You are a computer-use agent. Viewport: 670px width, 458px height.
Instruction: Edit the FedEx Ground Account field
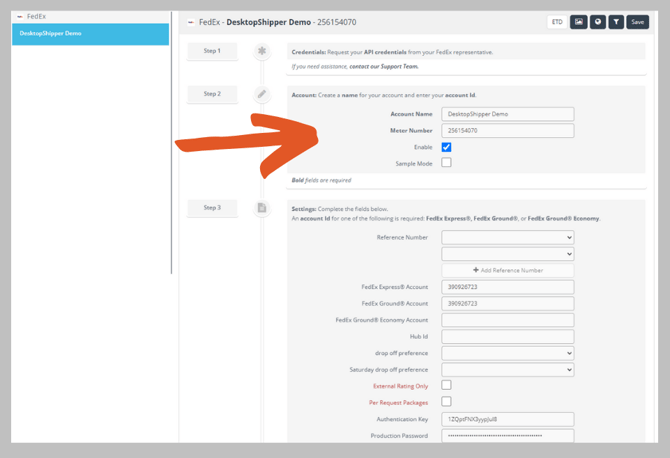pyautogui.click(x=508, y=304)
